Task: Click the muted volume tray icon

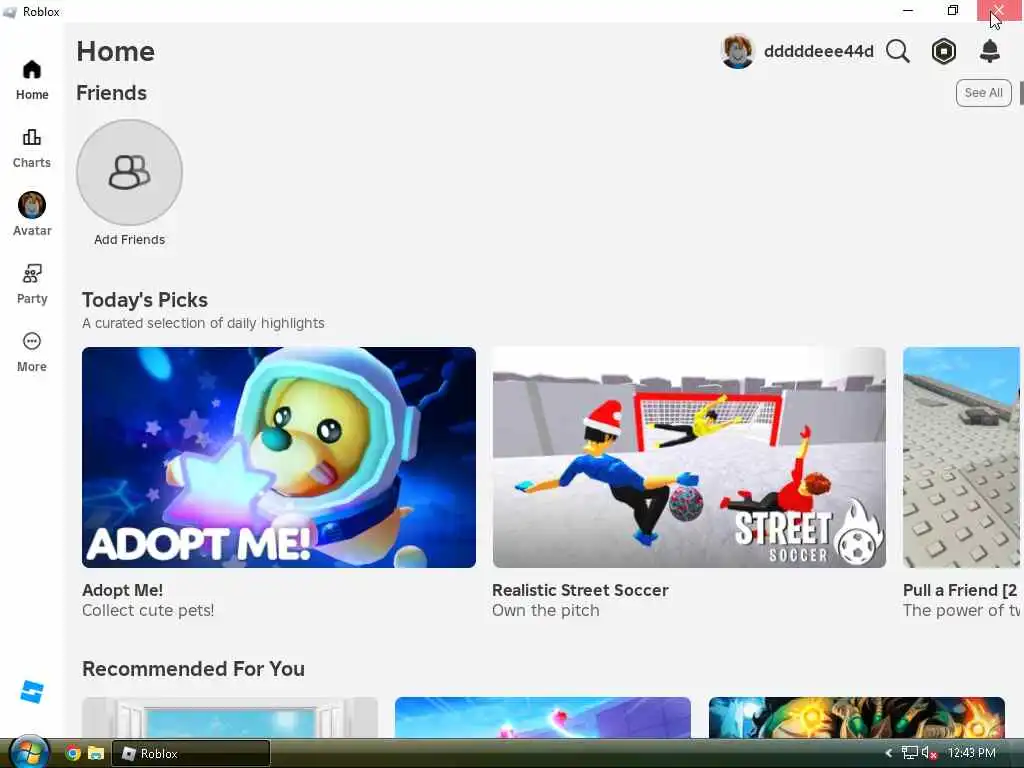Action: [929, 753]
